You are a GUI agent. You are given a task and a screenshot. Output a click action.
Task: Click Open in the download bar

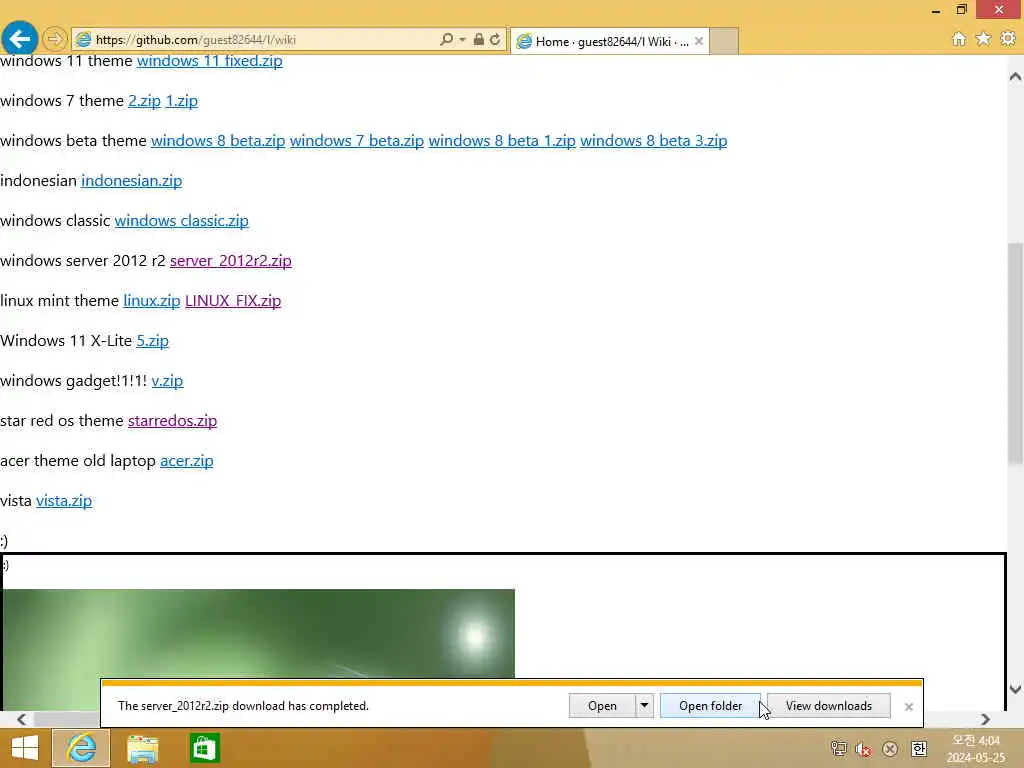point(602,705)
